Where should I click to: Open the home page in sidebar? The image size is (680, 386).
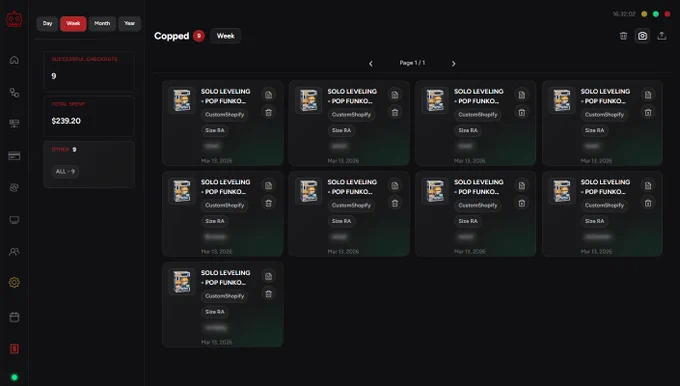14,60
